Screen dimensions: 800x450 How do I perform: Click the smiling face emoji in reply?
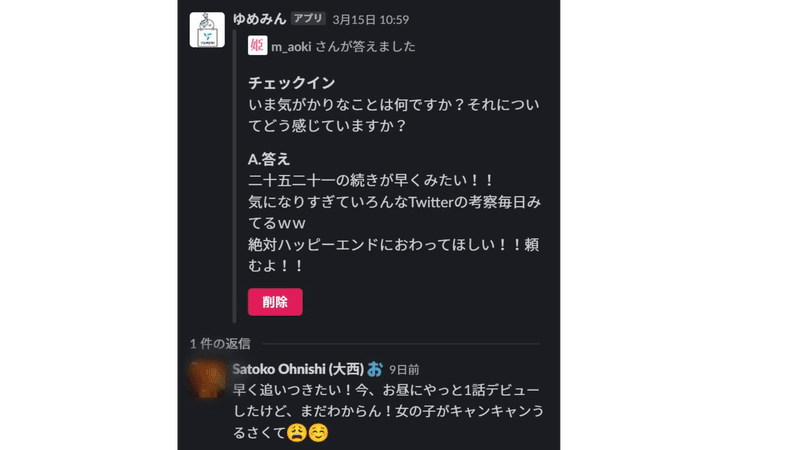[x=318, y=433]
